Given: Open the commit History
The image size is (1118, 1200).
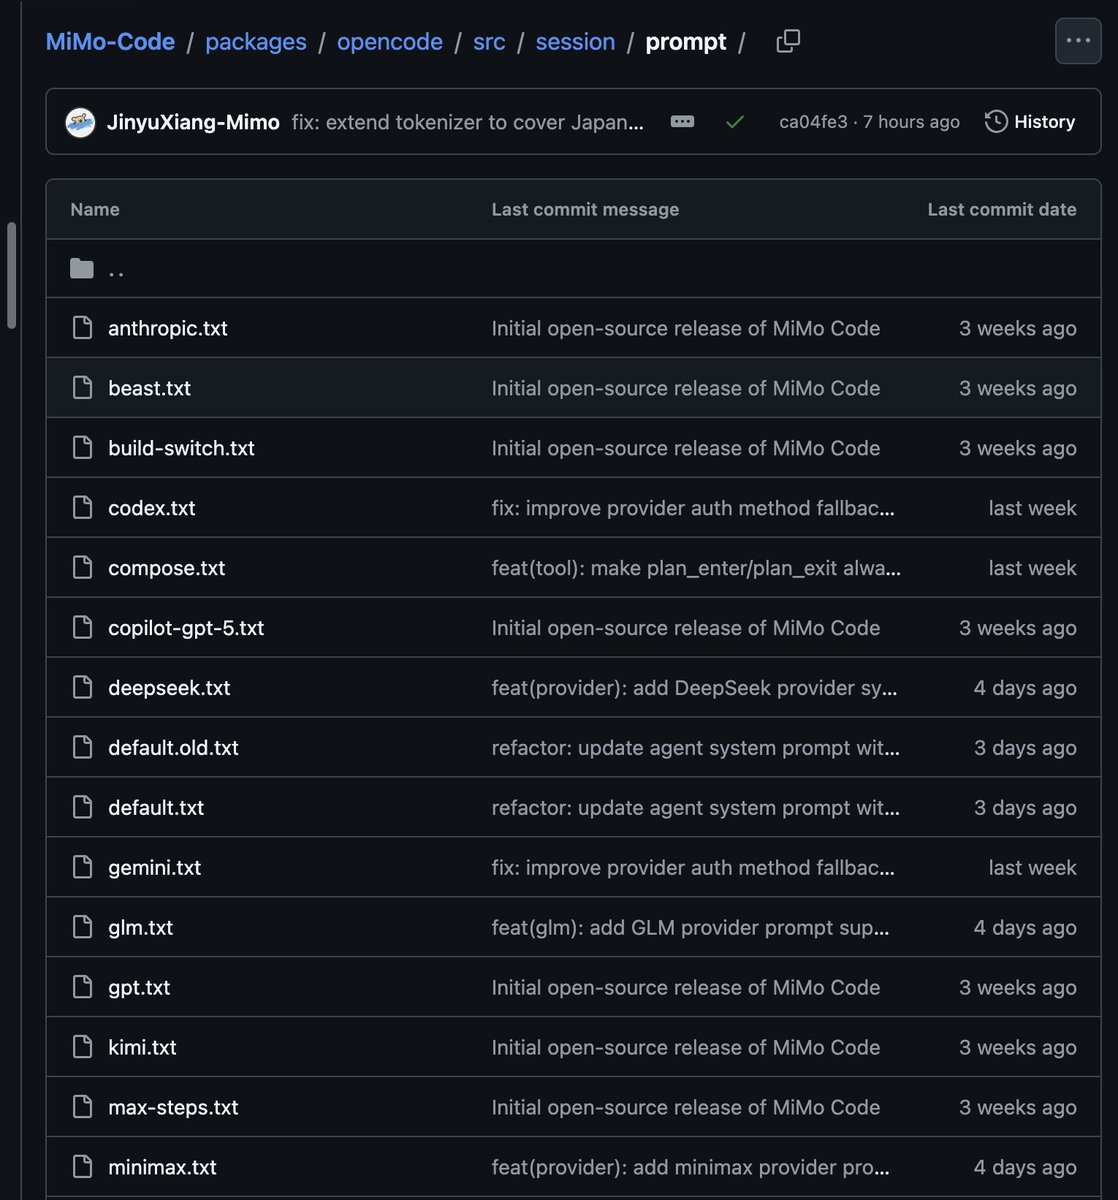Looking at the screenshot, I should click(1030, 122).
